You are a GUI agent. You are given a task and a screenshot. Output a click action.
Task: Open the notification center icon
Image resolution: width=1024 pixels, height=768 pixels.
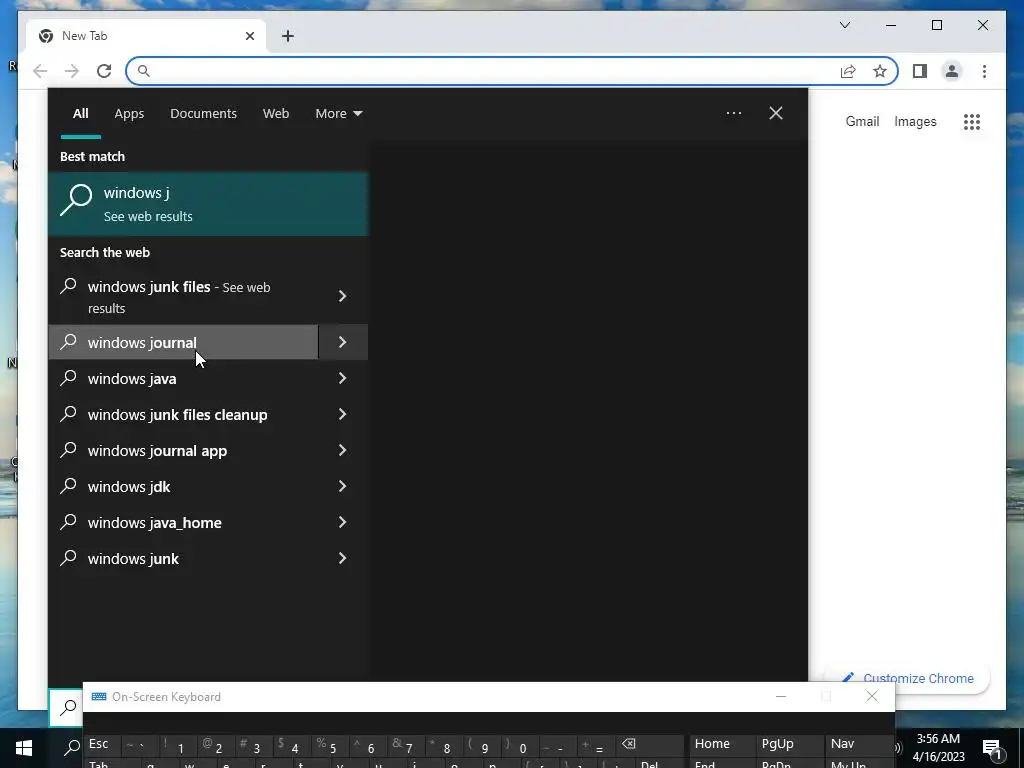coord(992,748)
